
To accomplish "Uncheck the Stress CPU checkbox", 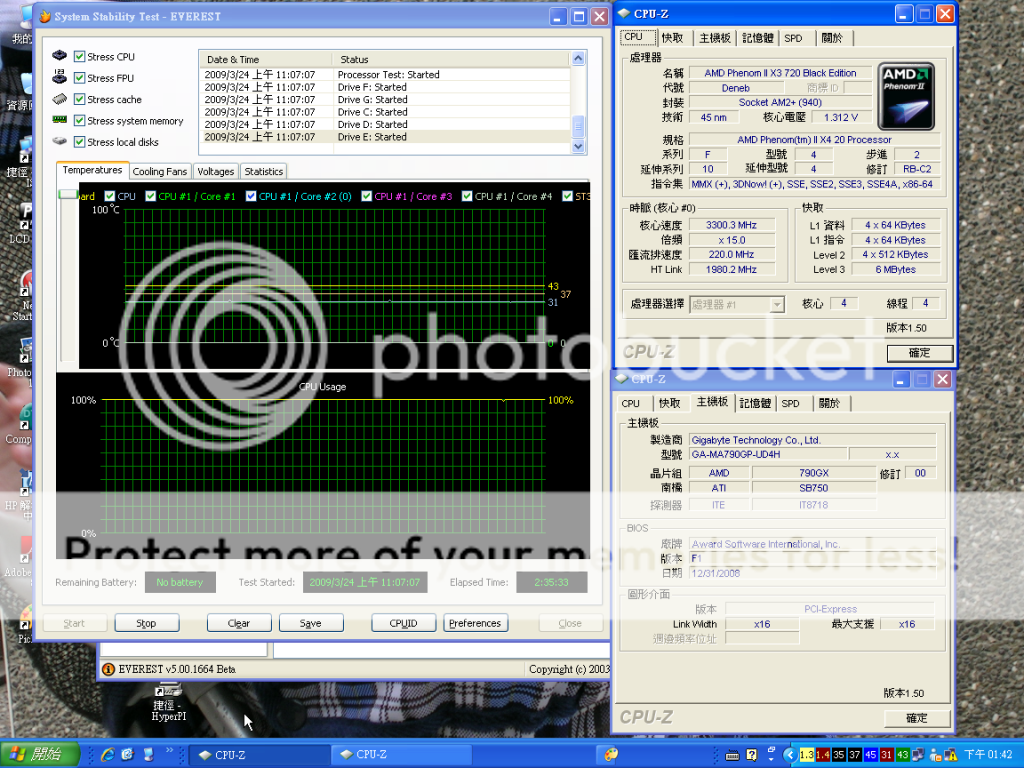I will pyautogui.click(x=79, y=57).
